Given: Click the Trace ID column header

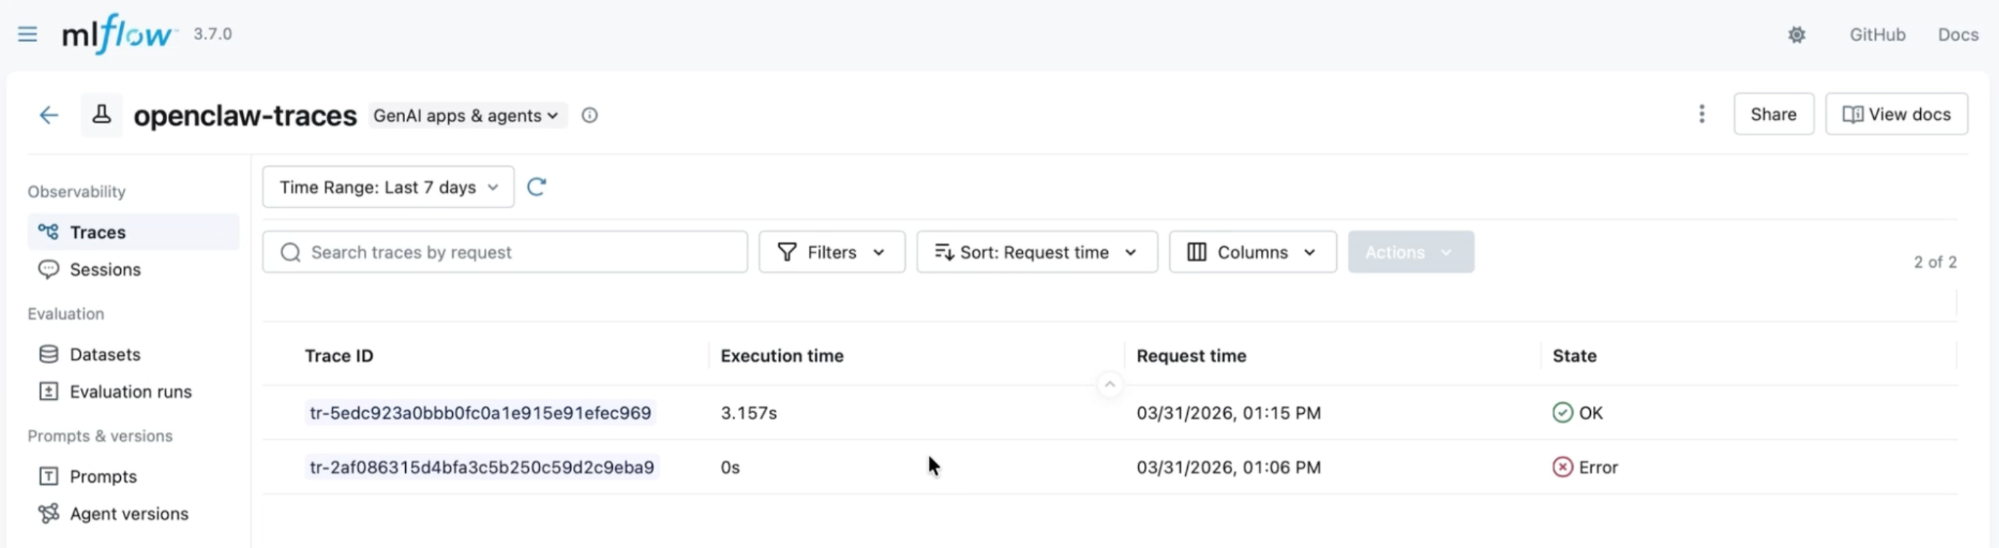Looking at the screenshot, I should click(x=339, y=356).
